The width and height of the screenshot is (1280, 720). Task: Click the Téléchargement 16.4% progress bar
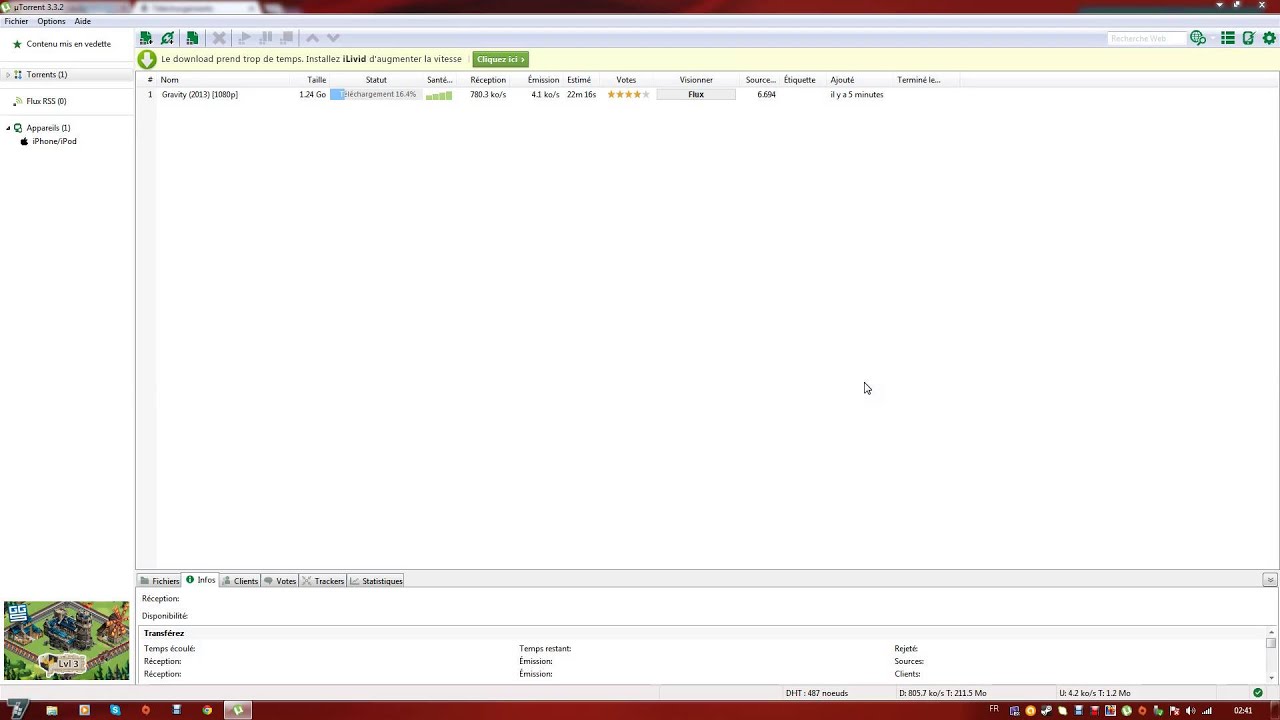click(374, 94)
